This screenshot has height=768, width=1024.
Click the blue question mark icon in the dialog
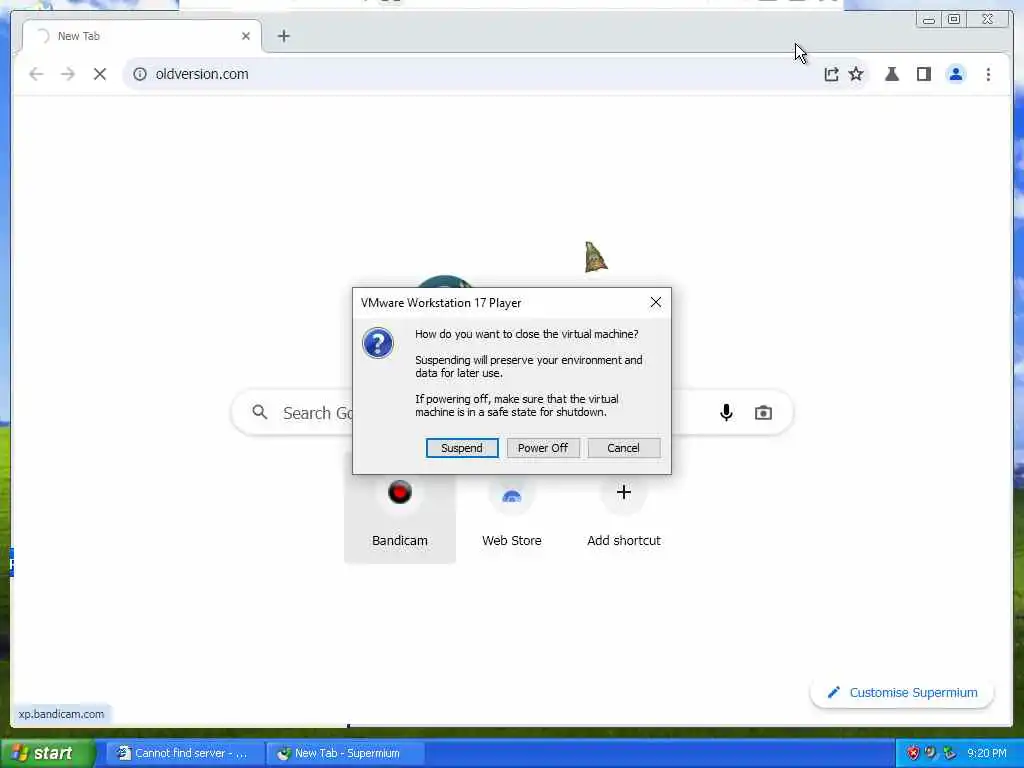pyautogui.click(x=377, y=344)
